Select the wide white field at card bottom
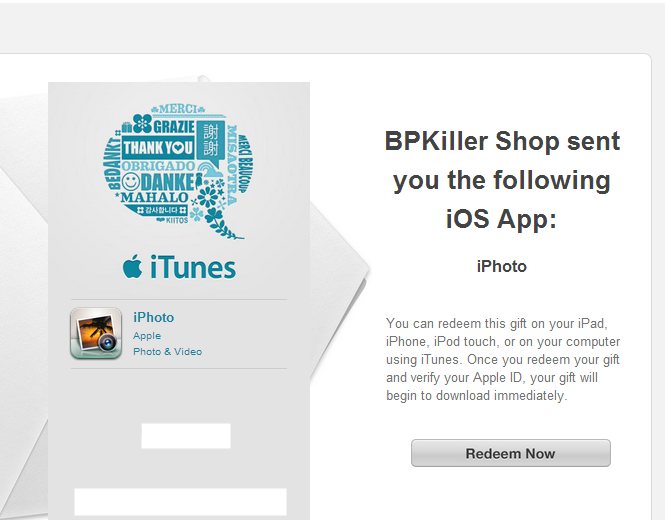The height and width of the screenshot is (520, 665). tap(180, 502)
